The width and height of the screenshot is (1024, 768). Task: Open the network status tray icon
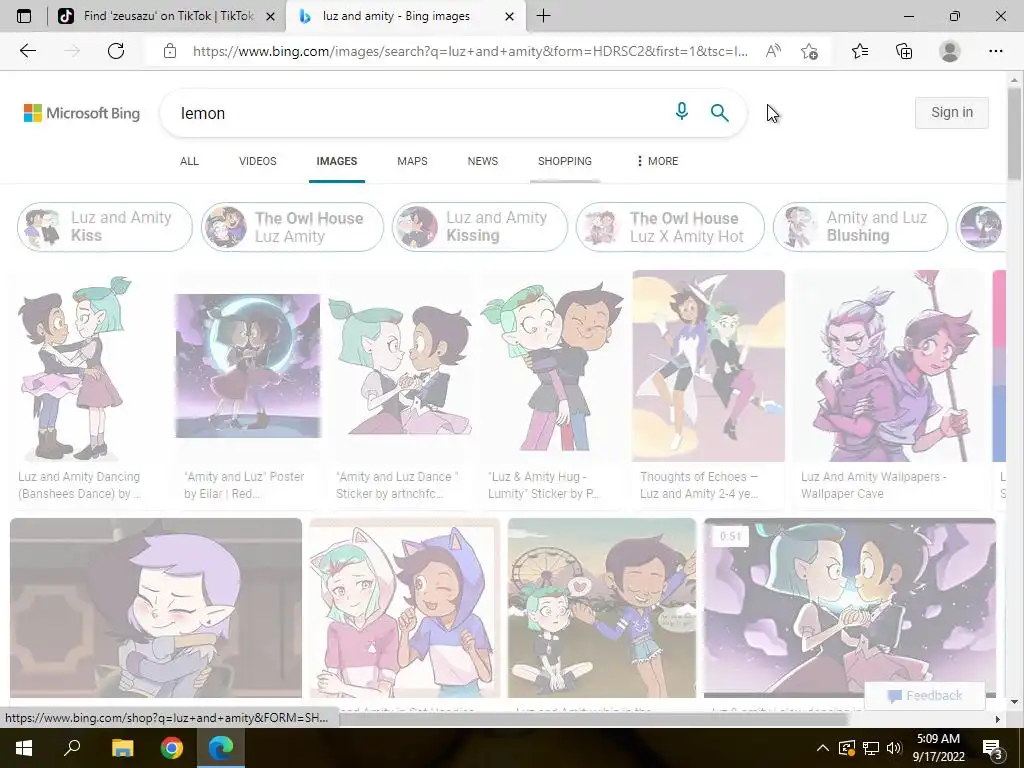coord(871,748)
